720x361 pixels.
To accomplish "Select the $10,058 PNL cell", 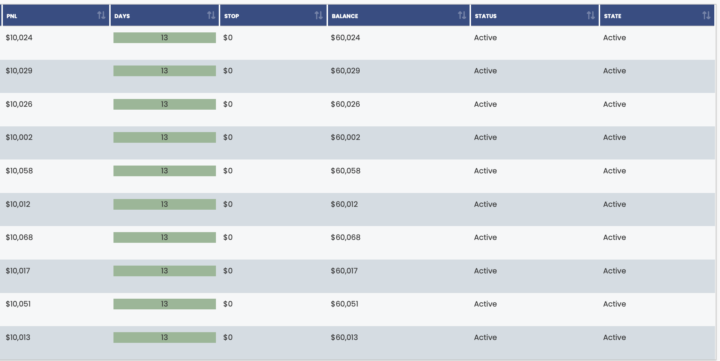I will [x=19, y=171].
